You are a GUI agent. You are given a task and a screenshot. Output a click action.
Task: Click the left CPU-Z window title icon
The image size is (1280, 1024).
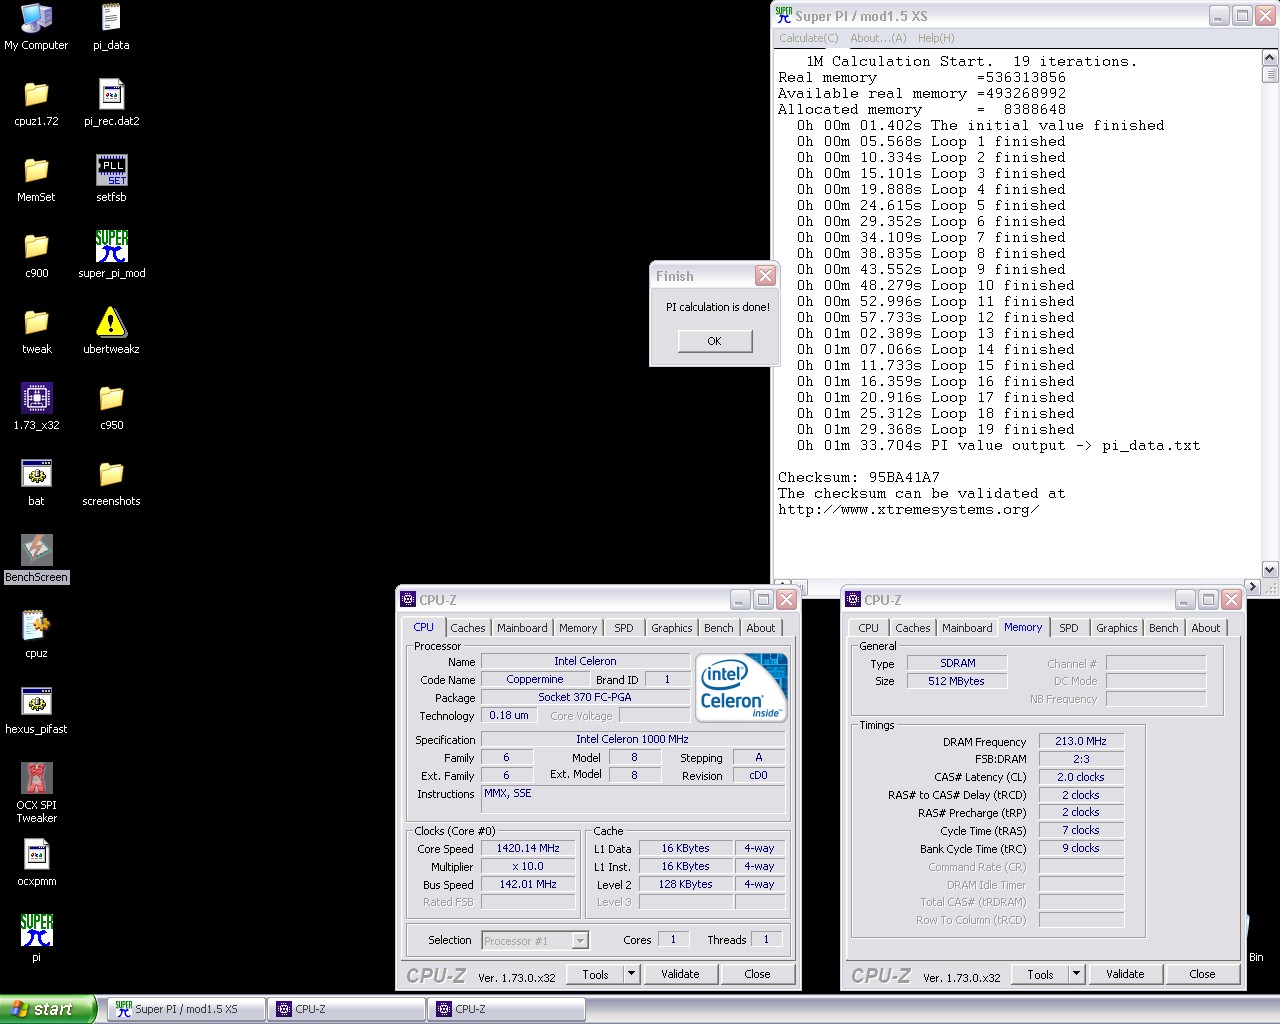tap(408, 600)
